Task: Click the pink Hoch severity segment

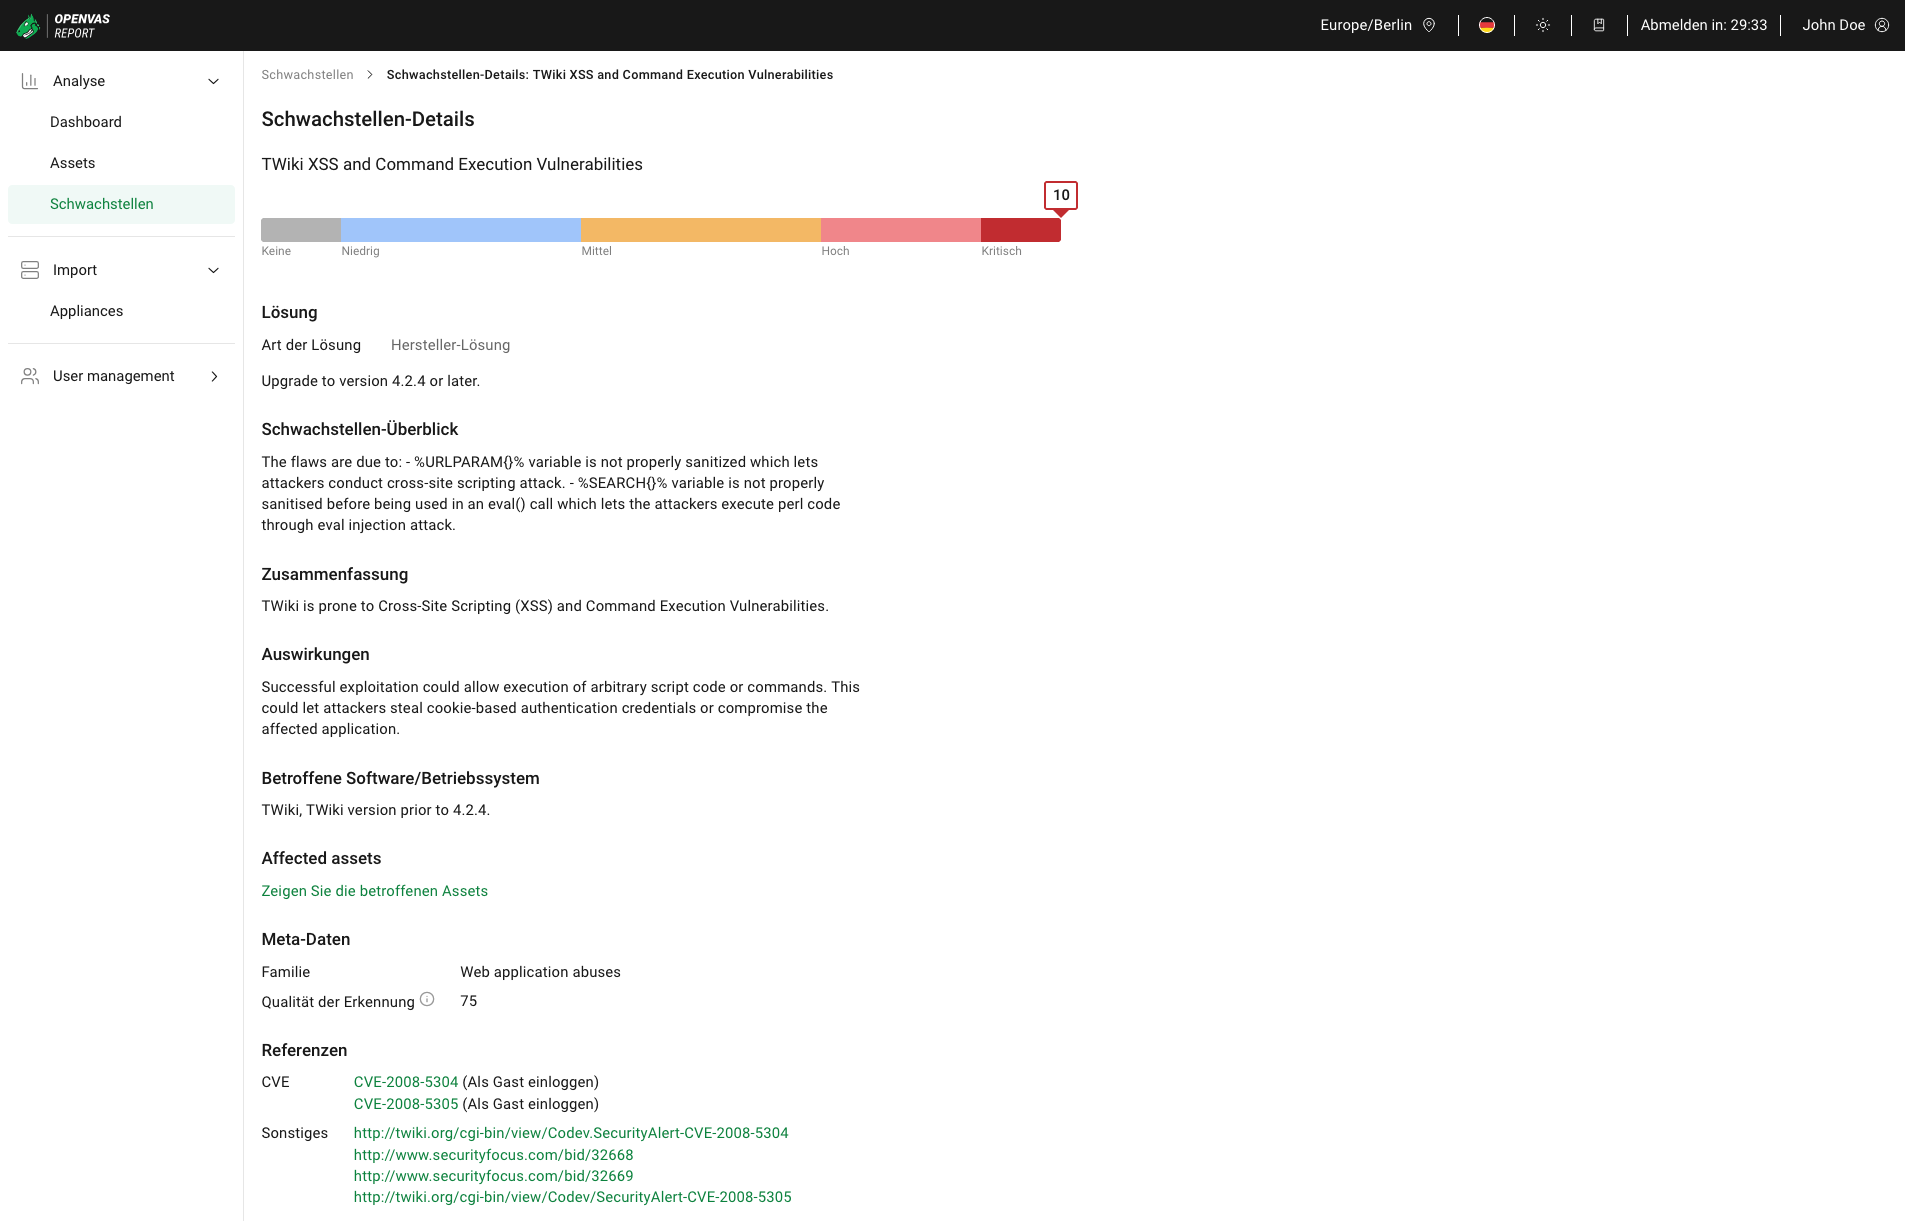Action: point(901,229)
